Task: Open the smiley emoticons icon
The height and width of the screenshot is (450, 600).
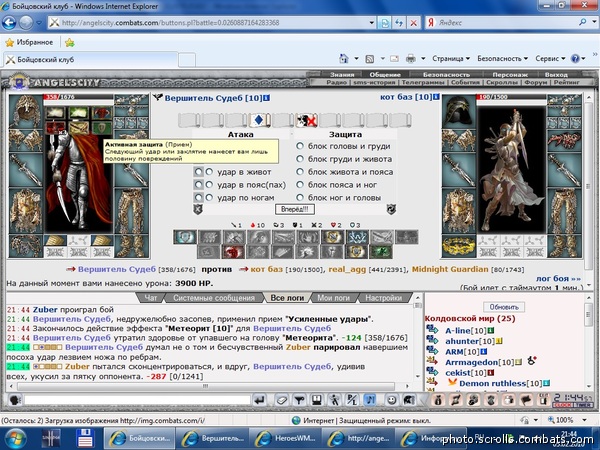Action: [391, 400]
